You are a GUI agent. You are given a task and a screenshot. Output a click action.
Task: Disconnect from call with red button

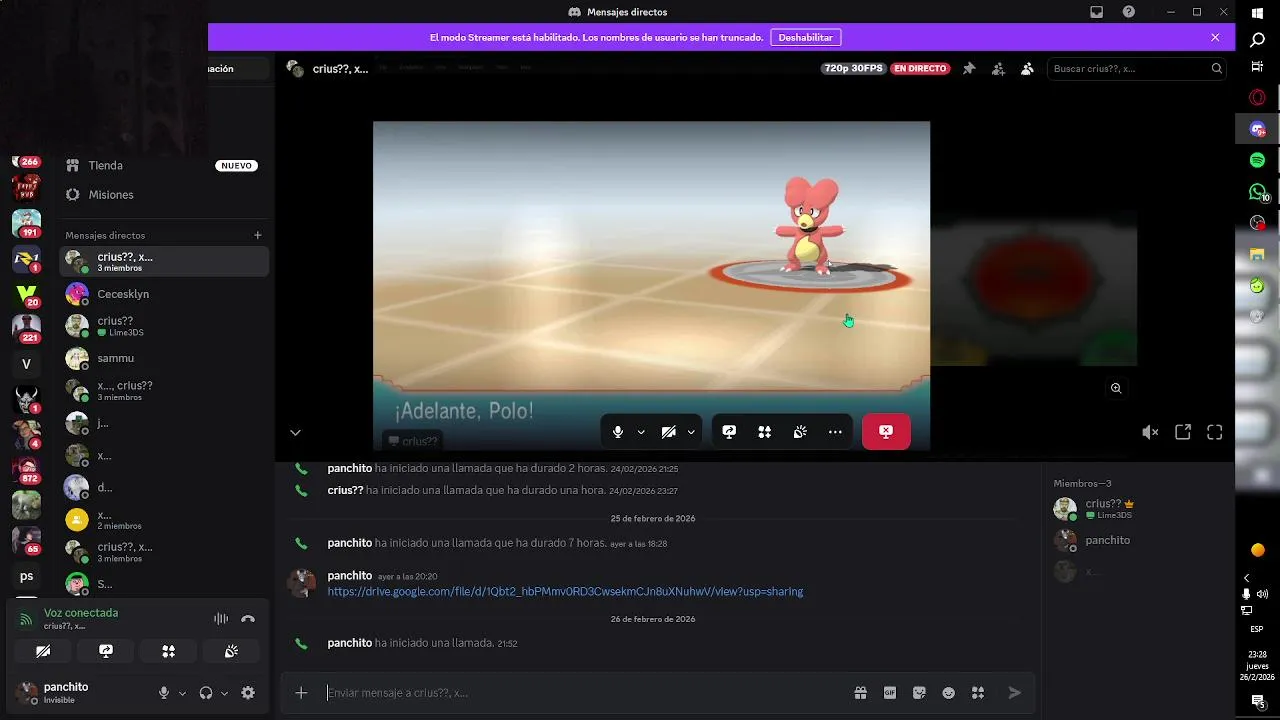click(x=886, y=432)
